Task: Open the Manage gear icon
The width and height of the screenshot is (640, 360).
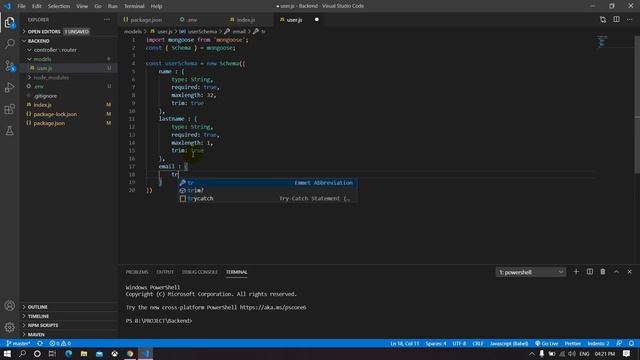Action: [x=9, y=327]
